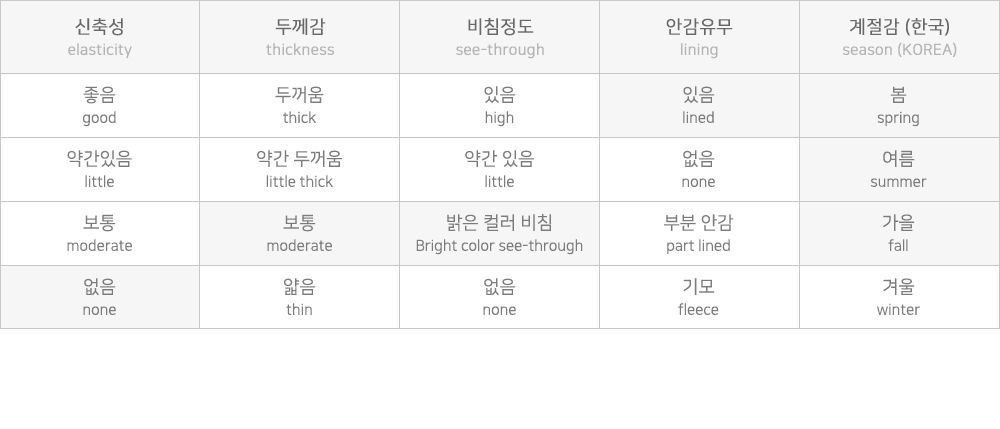Select the thickness column header
The width and height of the screenshot is (1000, 429).
(299, 37)
